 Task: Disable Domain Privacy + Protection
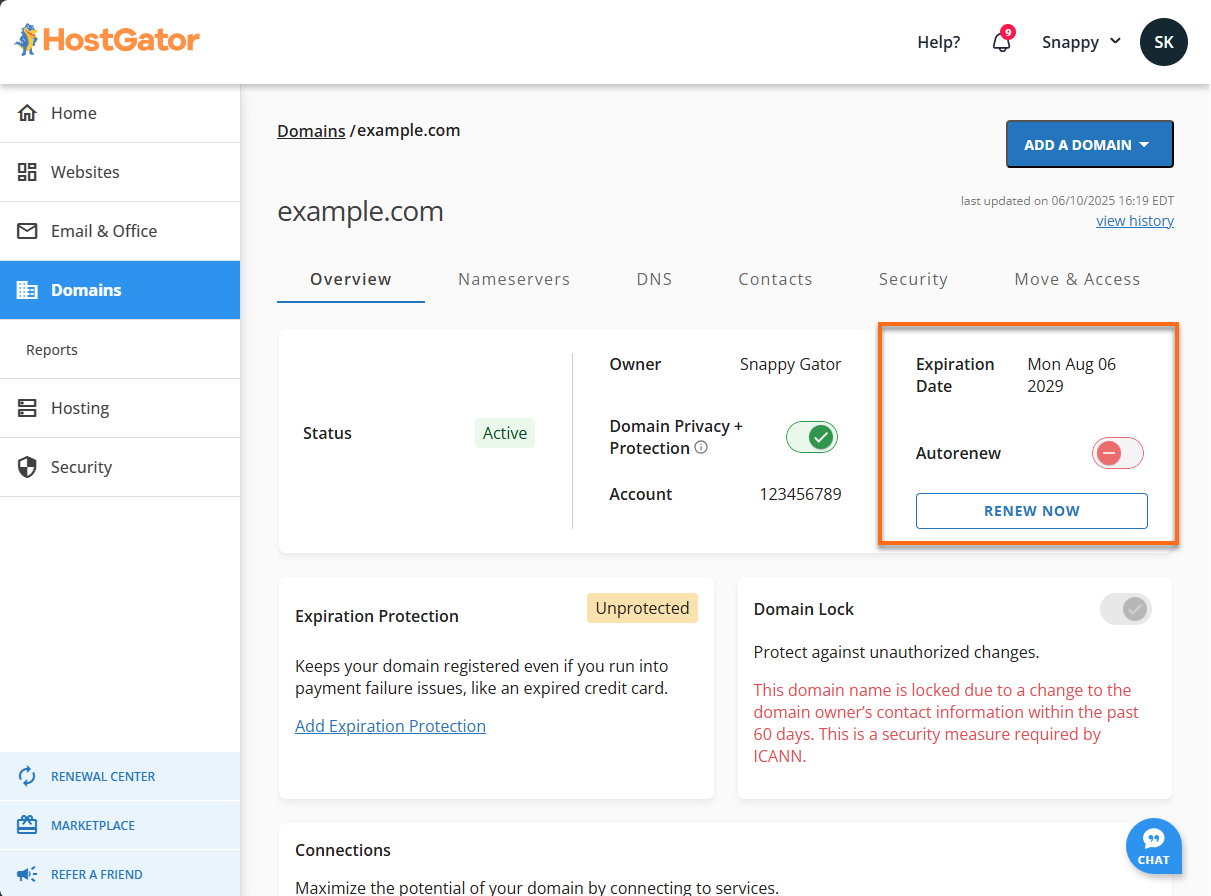point(811,437)
